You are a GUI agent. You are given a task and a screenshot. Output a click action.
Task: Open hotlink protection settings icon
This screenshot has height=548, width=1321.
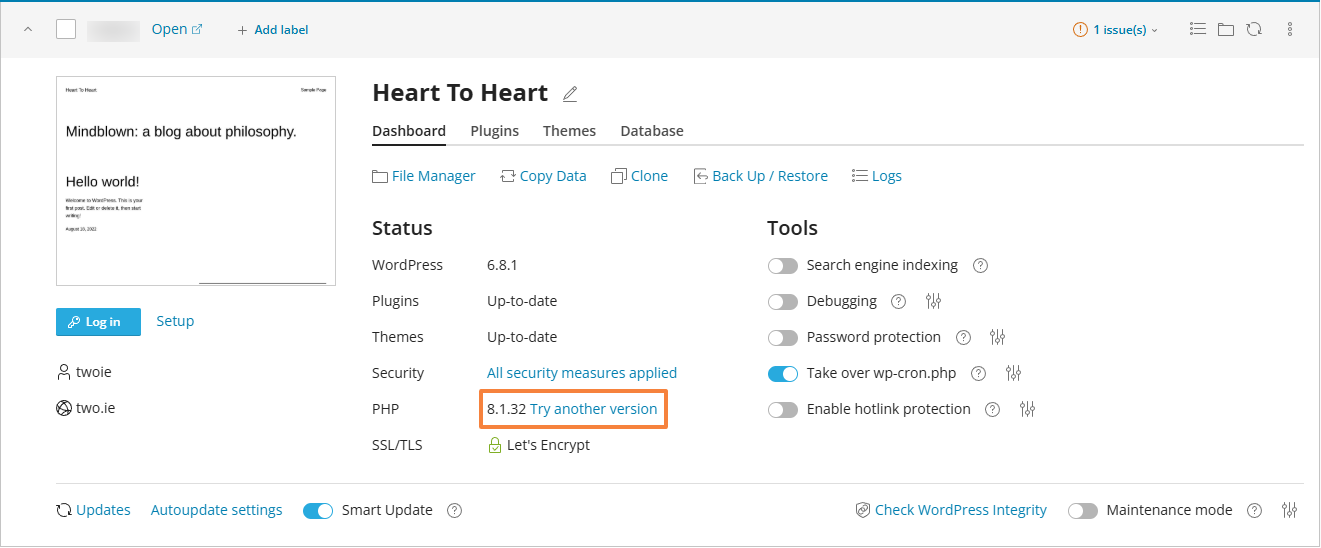pyautogui.click(x=1027, y=409)
